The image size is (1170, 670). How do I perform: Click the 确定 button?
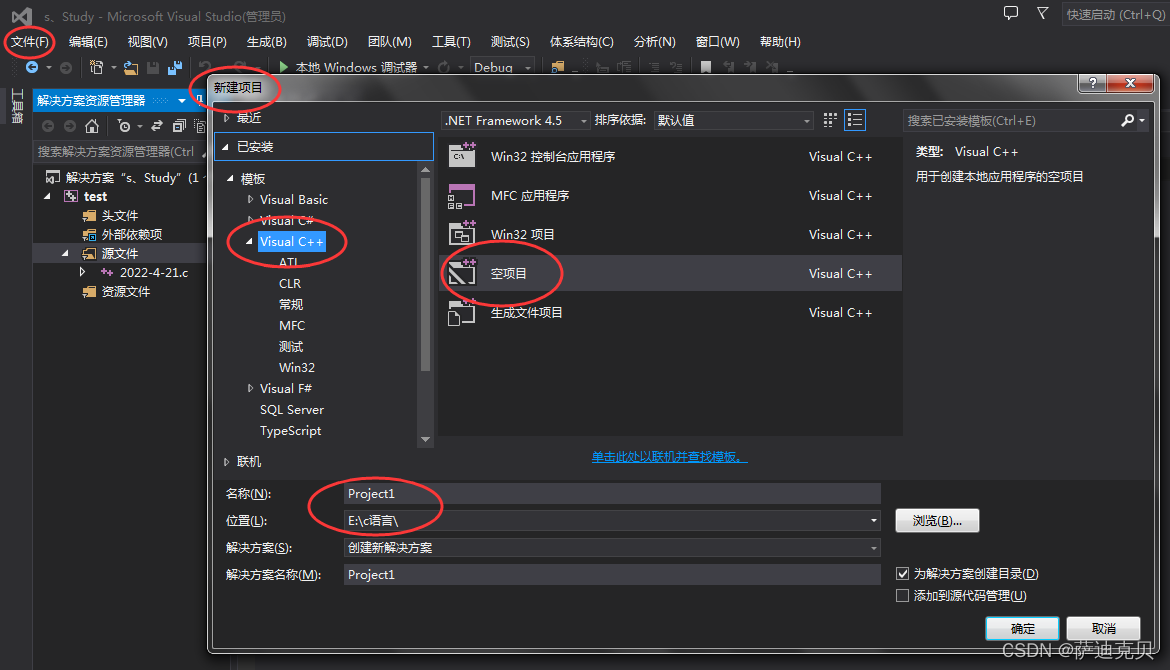[1022, 628]
